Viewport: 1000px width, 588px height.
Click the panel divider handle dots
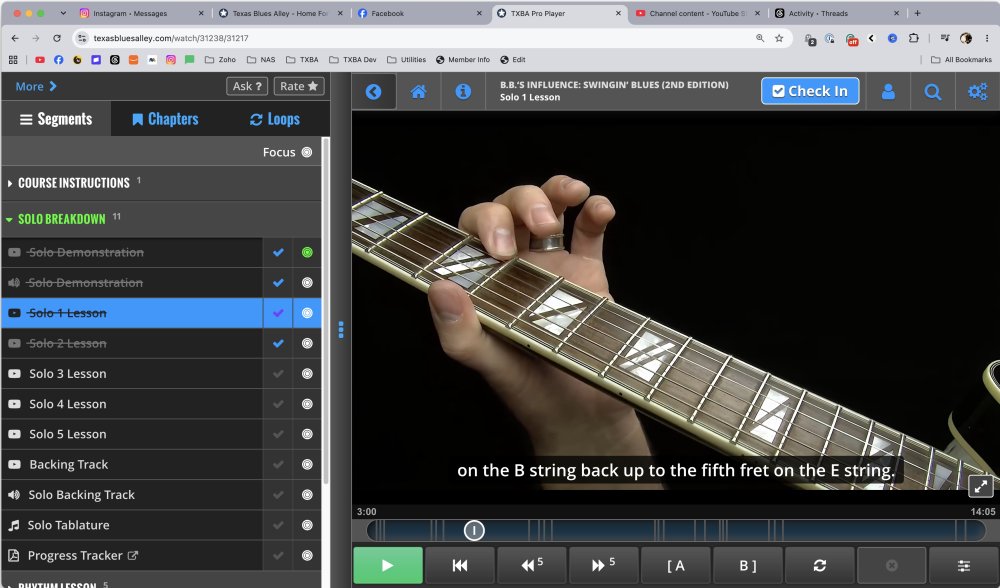[341, 330]
